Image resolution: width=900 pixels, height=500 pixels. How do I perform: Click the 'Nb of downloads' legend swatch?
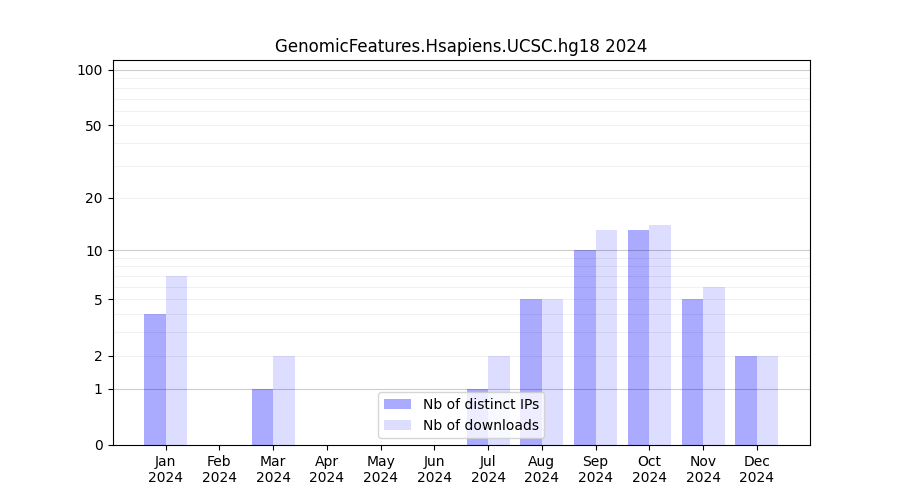[397, 425]
